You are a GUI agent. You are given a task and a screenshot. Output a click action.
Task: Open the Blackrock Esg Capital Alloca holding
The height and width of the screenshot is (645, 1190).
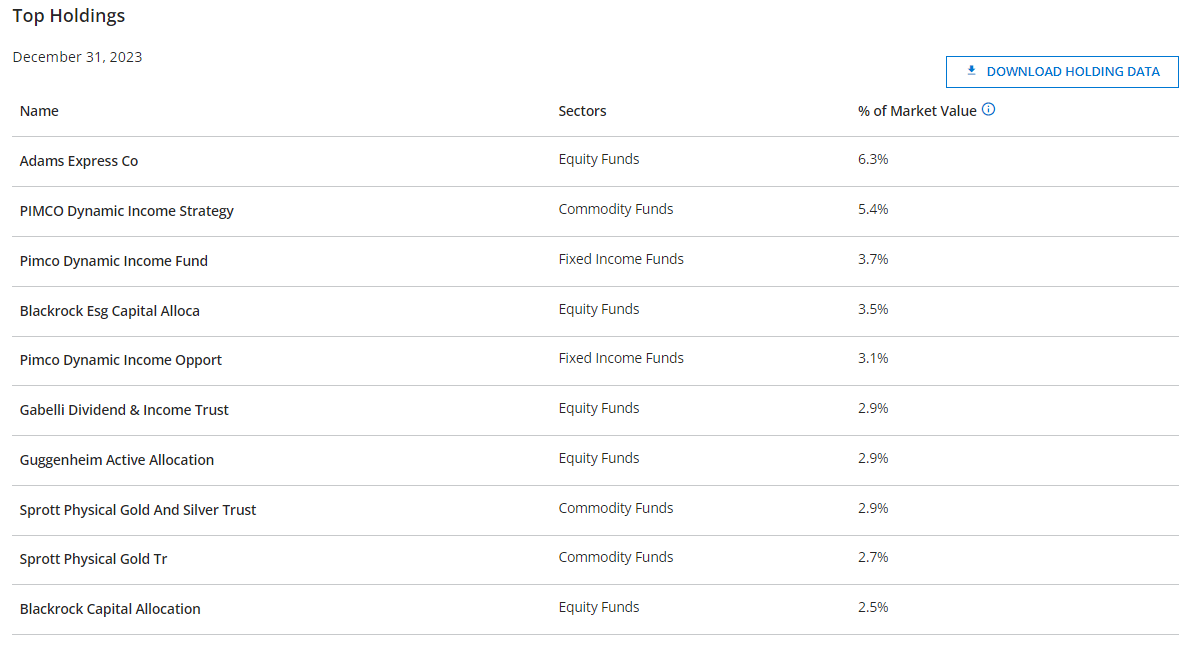pyautogui.click(x=109, y=310)
